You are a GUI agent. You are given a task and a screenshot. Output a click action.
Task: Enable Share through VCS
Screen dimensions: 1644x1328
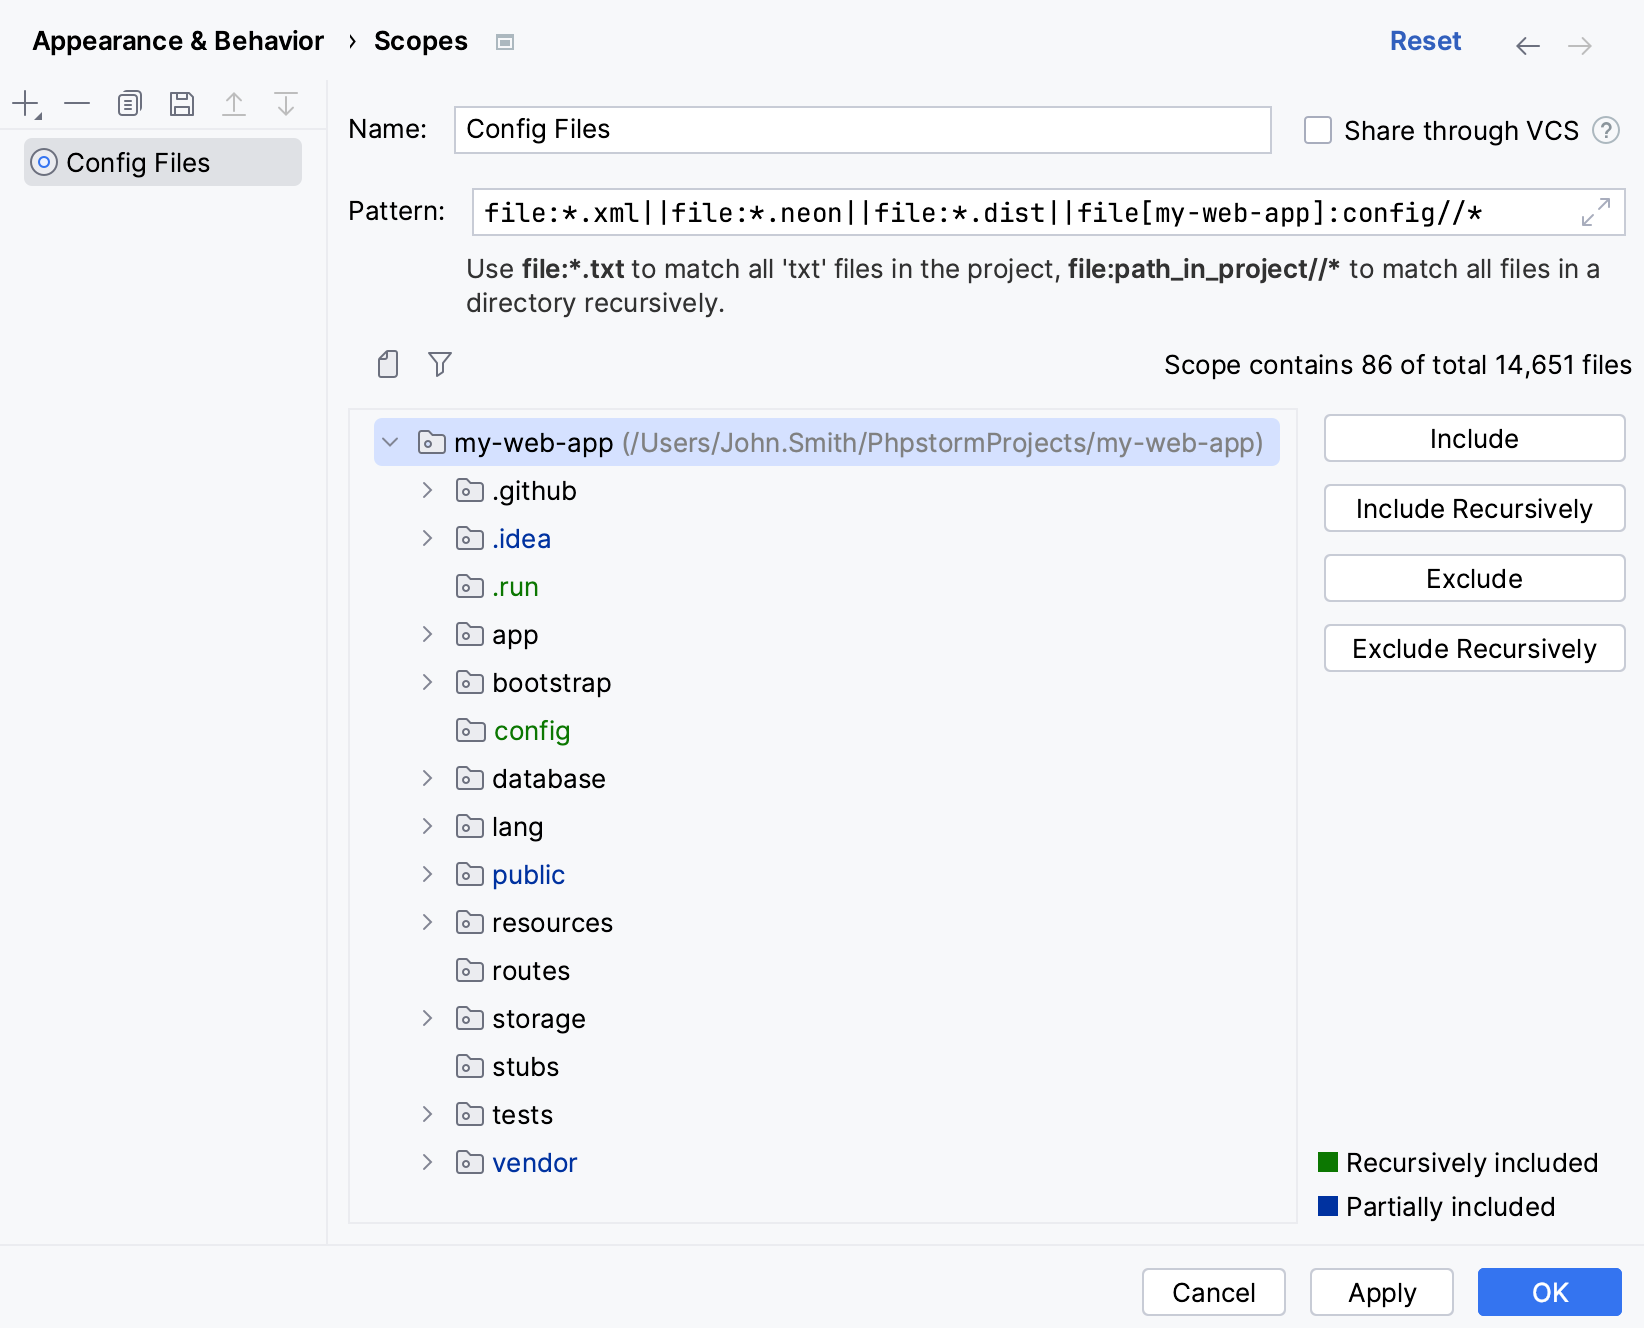pos(1317,130)
